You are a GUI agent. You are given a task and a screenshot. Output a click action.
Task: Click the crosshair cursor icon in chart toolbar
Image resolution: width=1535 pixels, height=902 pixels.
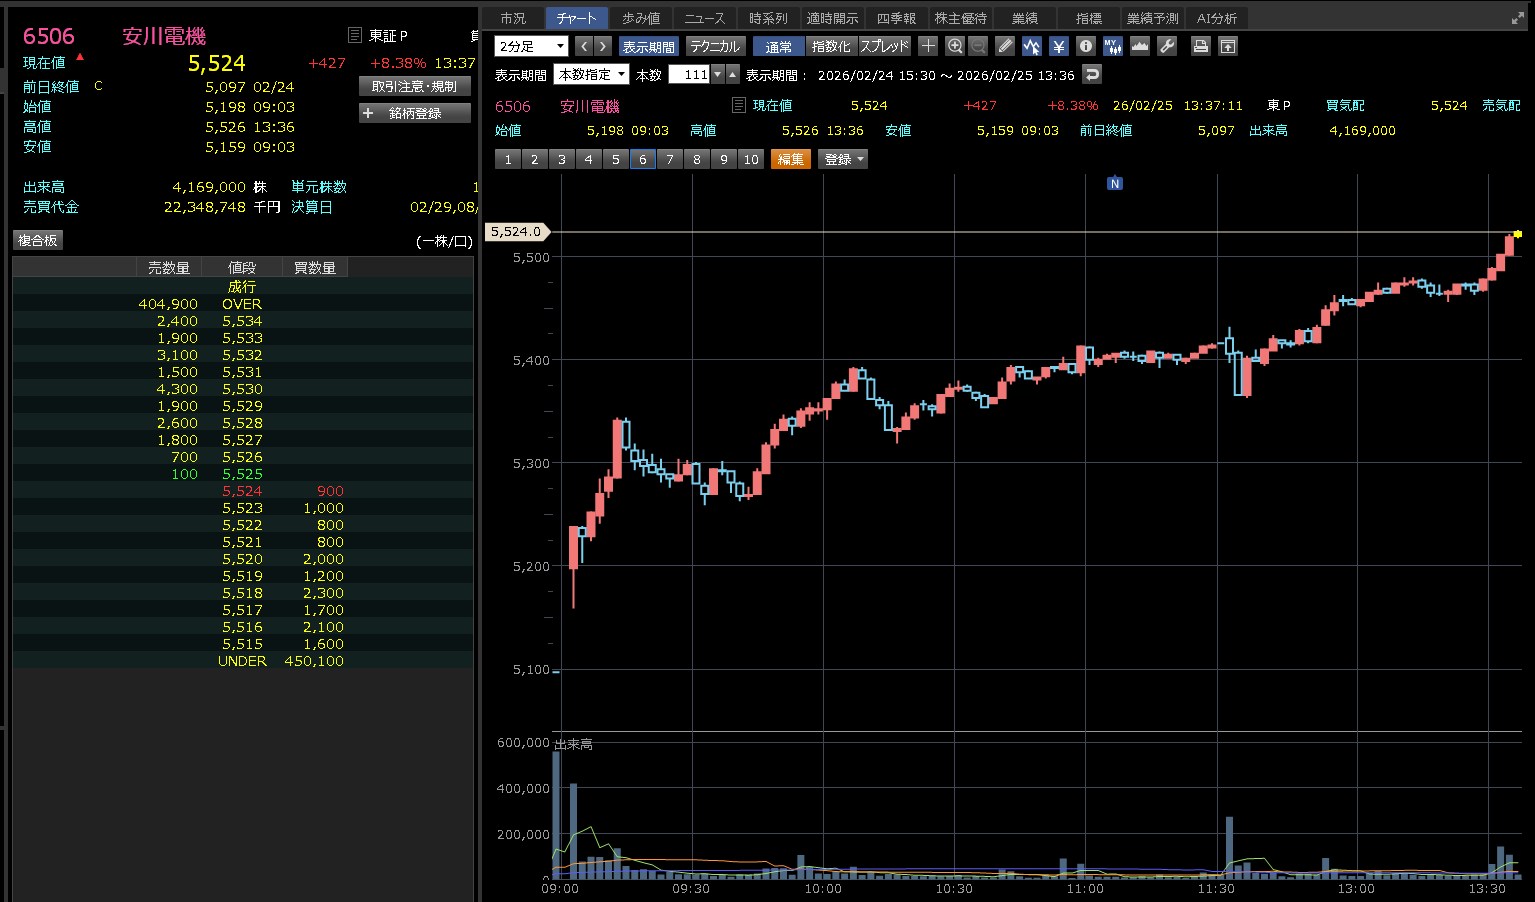(928, 46)
